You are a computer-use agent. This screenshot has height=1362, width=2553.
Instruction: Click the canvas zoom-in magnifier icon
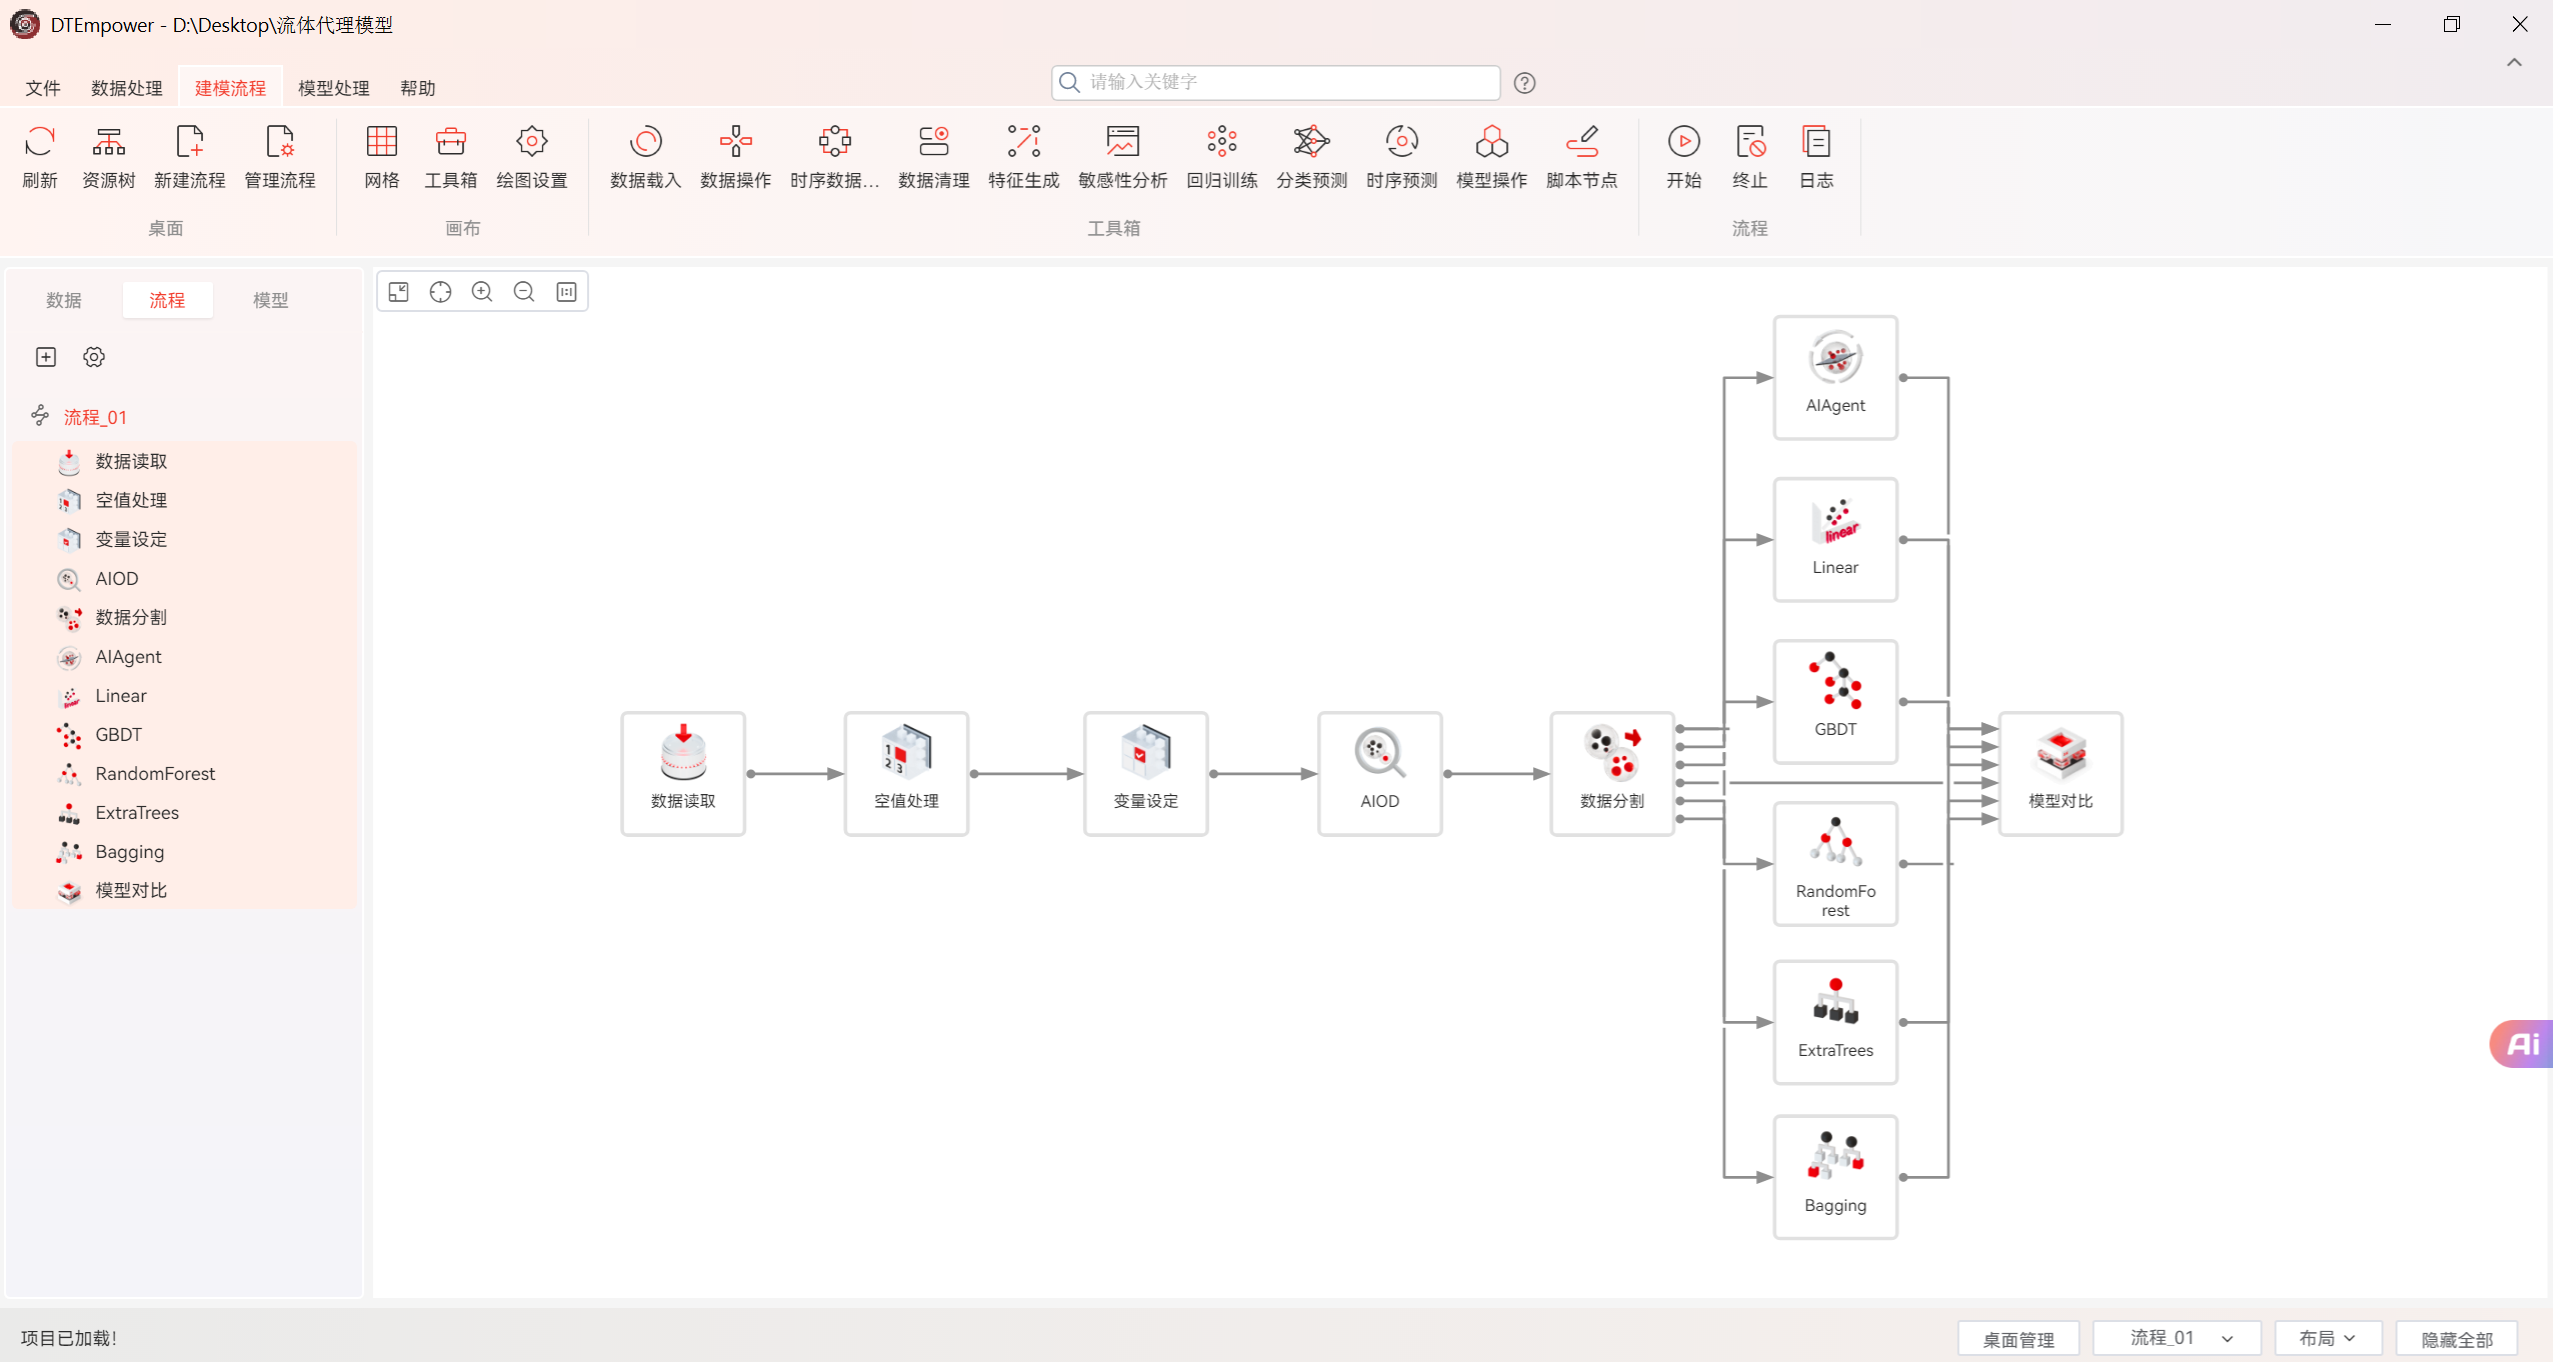pos(482,292)
